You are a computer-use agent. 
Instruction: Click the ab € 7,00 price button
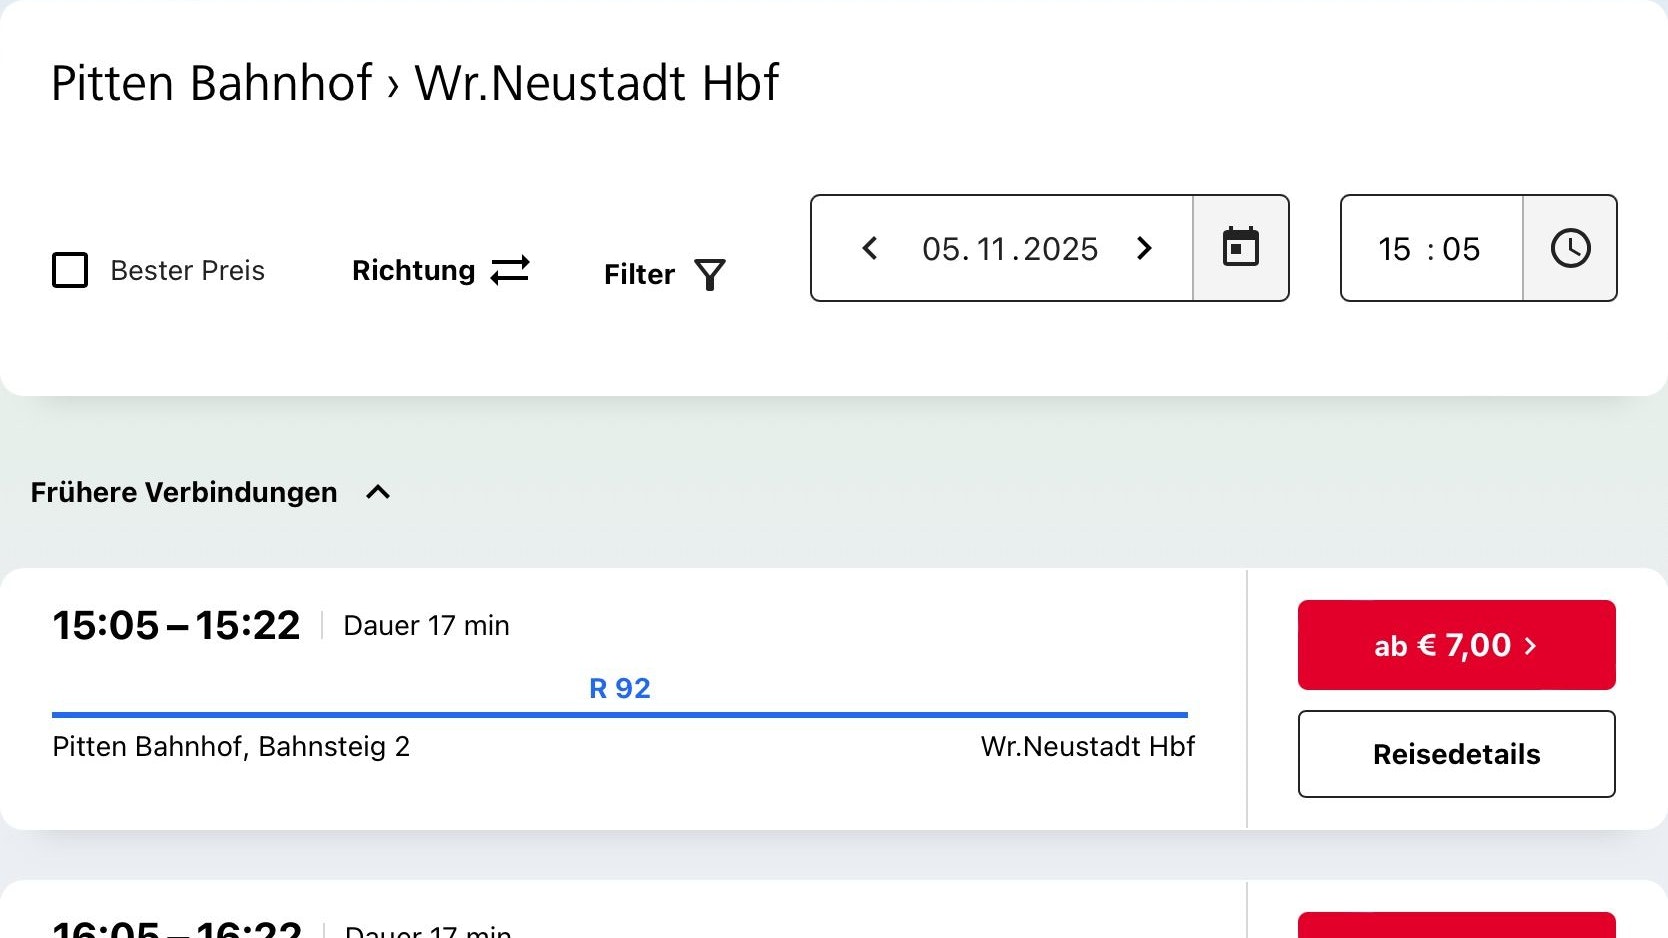(1455, 645)
